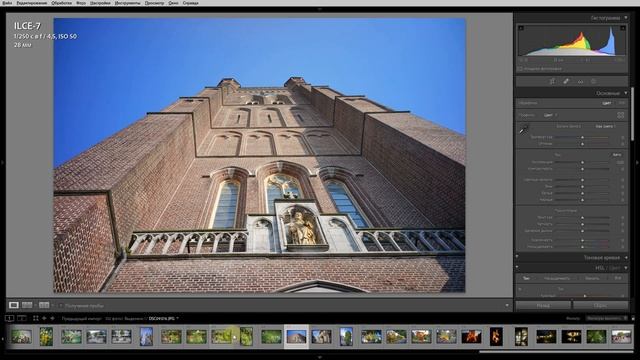Open the profile browser grid icon
This screenshot has height=360, width=640.
point(620,115)
